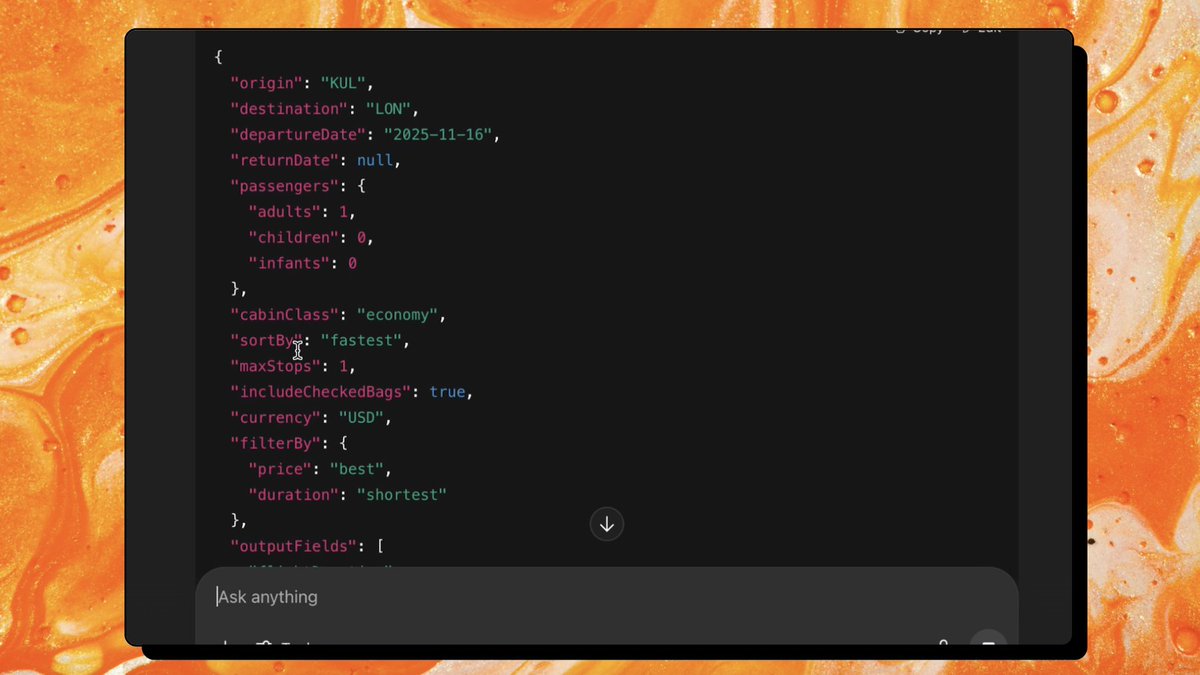Image resolution: width=1200 pixels, height=675 pixels.
Task: Click the "duration" key
Action: (x=294, y=495)
